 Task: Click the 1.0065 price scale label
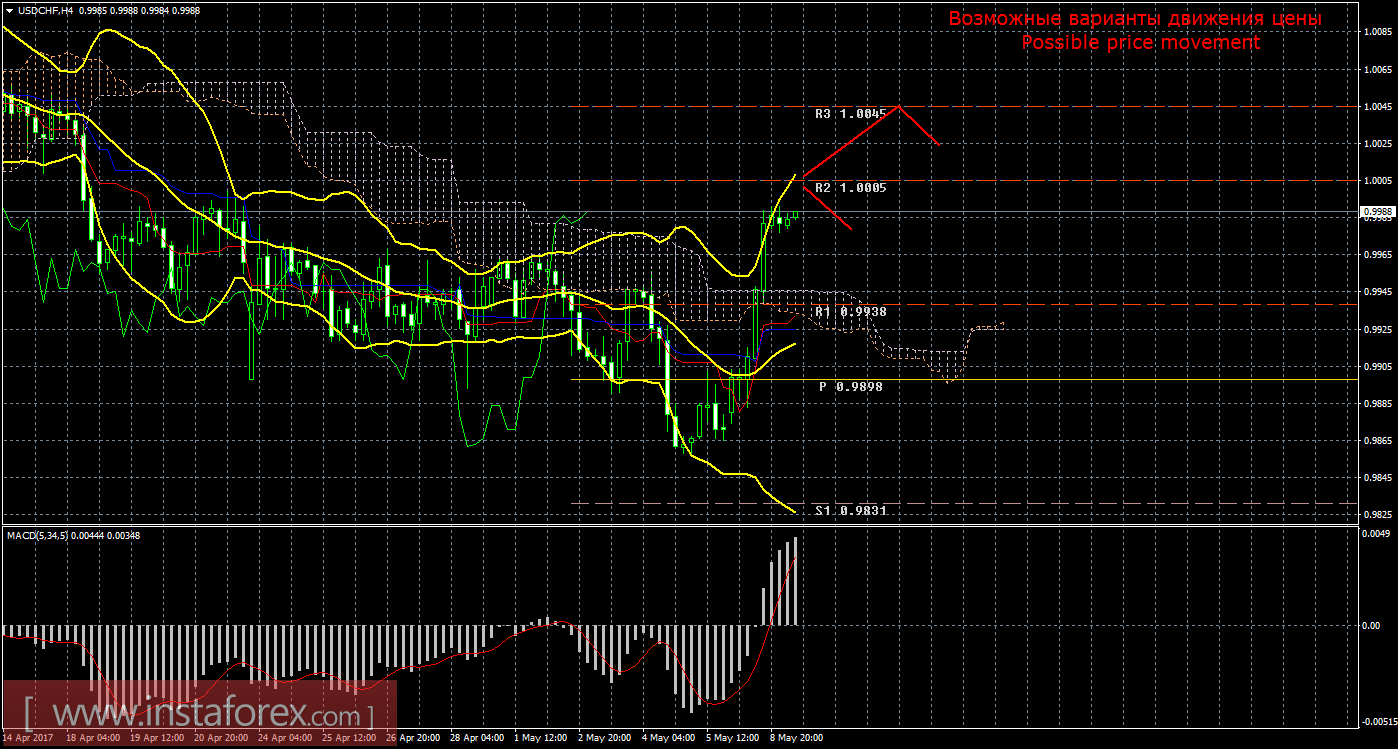point(1376,70)
